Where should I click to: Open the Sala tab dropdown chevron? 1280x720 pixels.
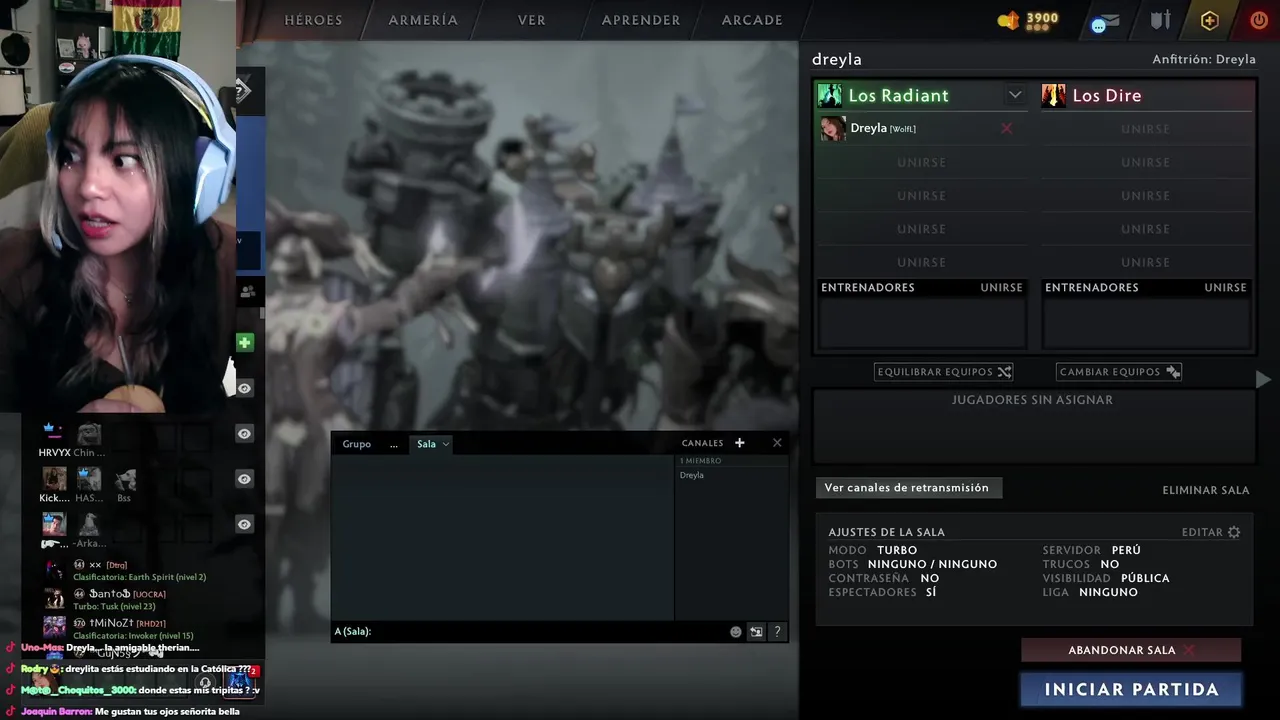point(446,444)
